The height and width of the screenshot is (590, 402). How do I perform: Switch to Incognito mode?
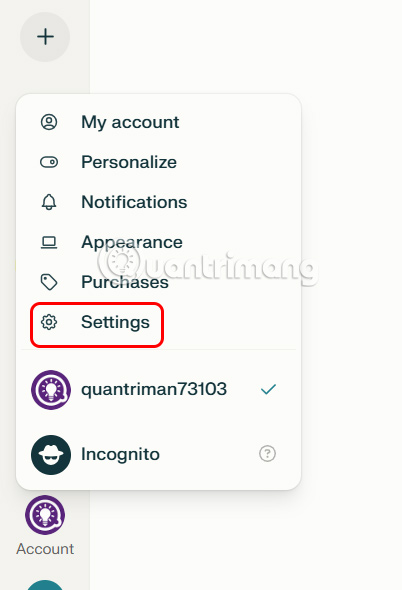tap(158, 455)
